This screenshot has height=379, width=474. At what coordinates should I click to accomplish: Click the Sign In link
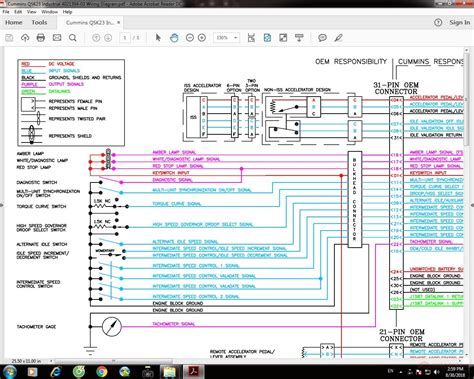point(460,23)
